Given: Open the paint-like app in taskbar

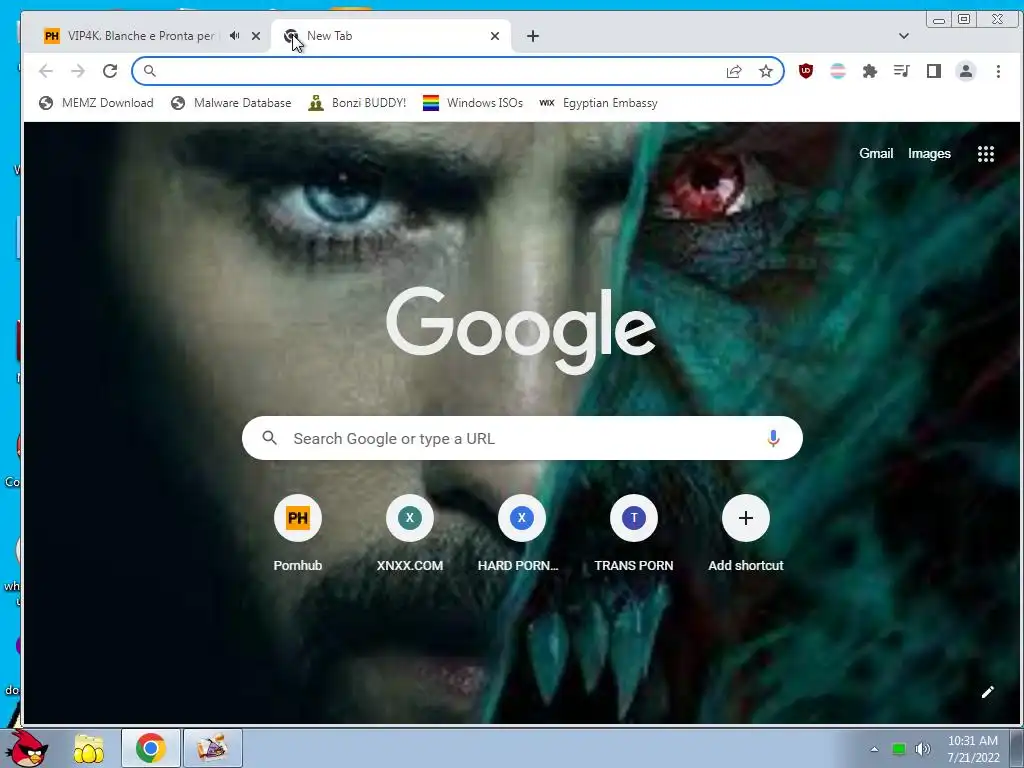Looking at the screenshot, I should [x=212, y=748].
